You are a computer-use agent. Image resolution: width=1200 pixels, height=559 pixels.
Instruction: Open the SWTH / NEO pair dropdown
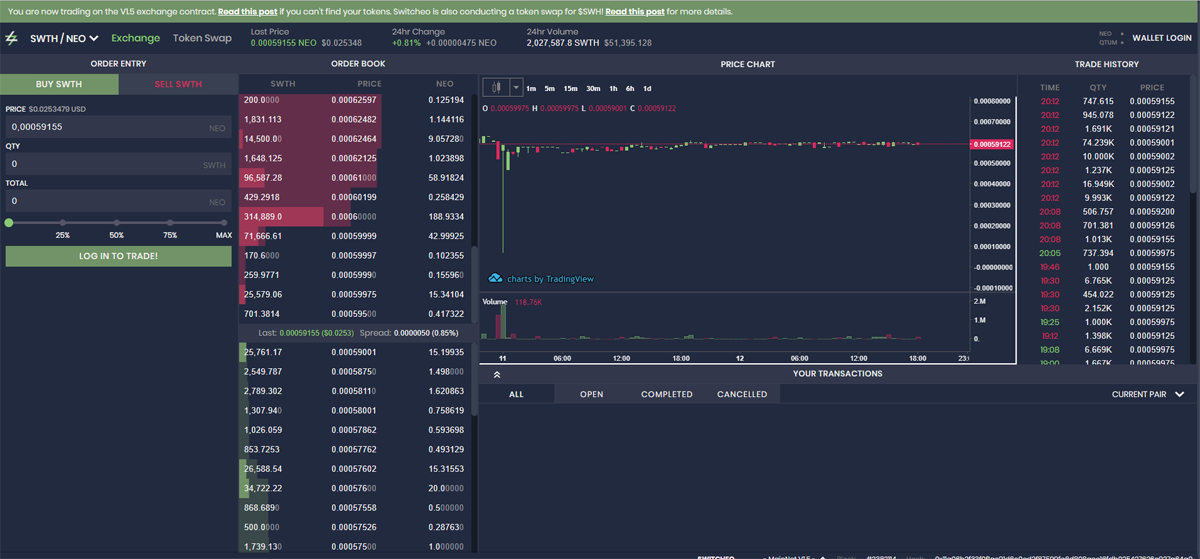click(x=64, y=38)
